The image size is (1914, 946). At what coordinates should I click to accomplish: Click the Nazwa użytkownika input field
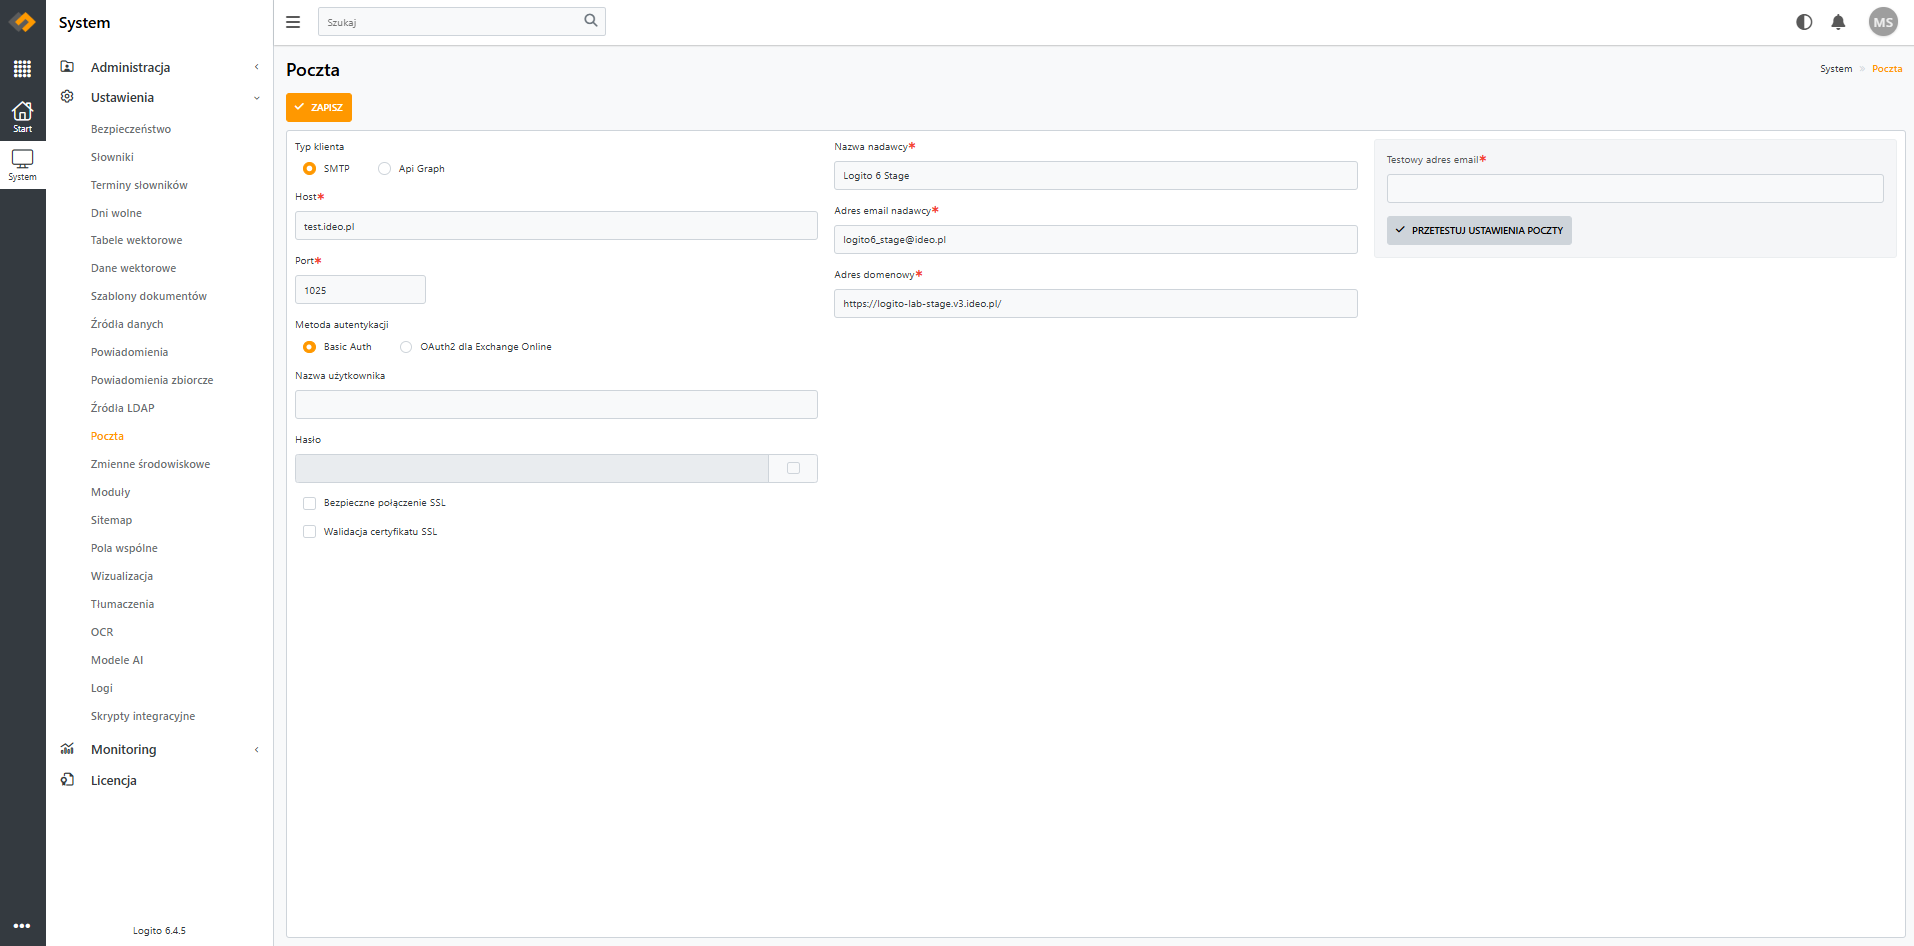coord(556,404)
